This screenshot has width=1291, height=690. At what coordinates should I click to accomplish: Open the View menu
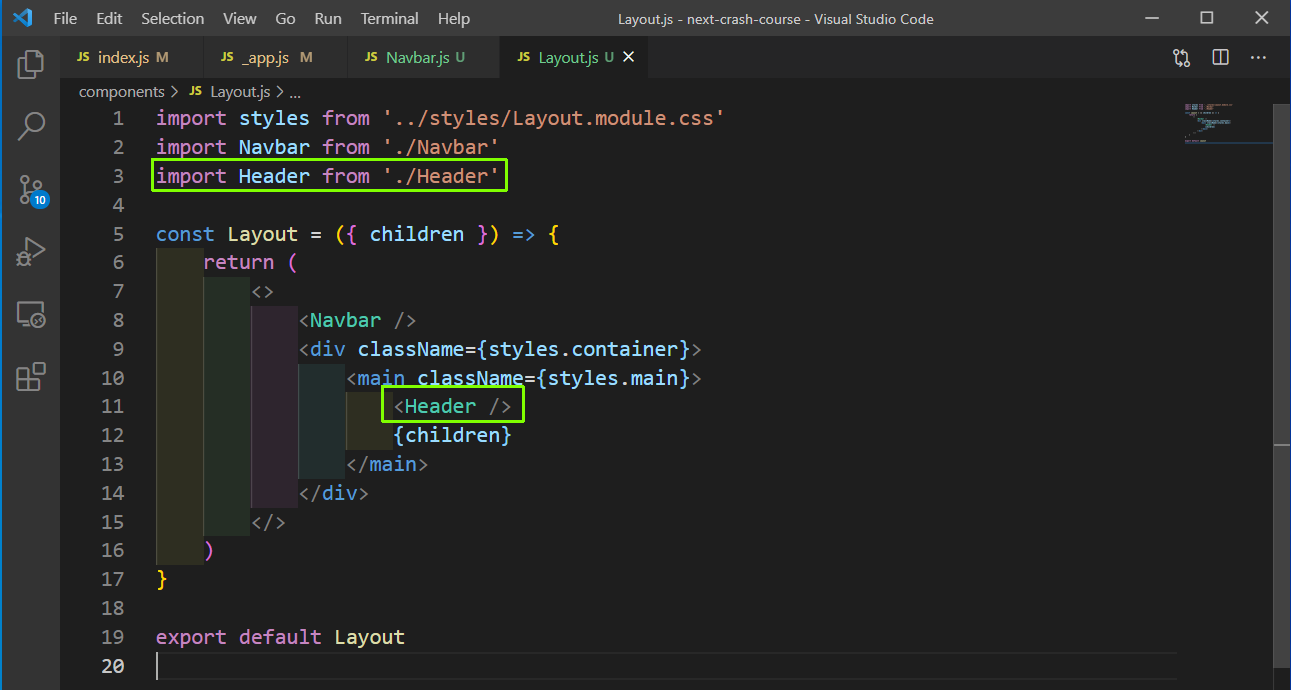(x=240, y=19)
